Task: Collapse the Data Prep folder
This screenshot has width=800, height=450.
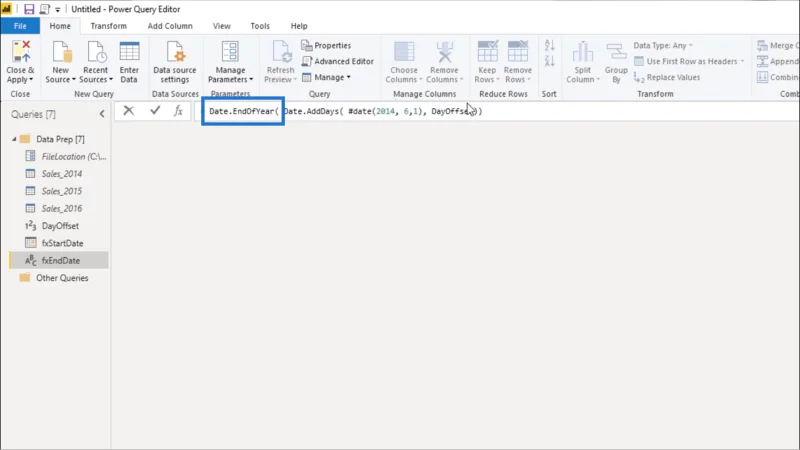Action: [x=14, y=139]
